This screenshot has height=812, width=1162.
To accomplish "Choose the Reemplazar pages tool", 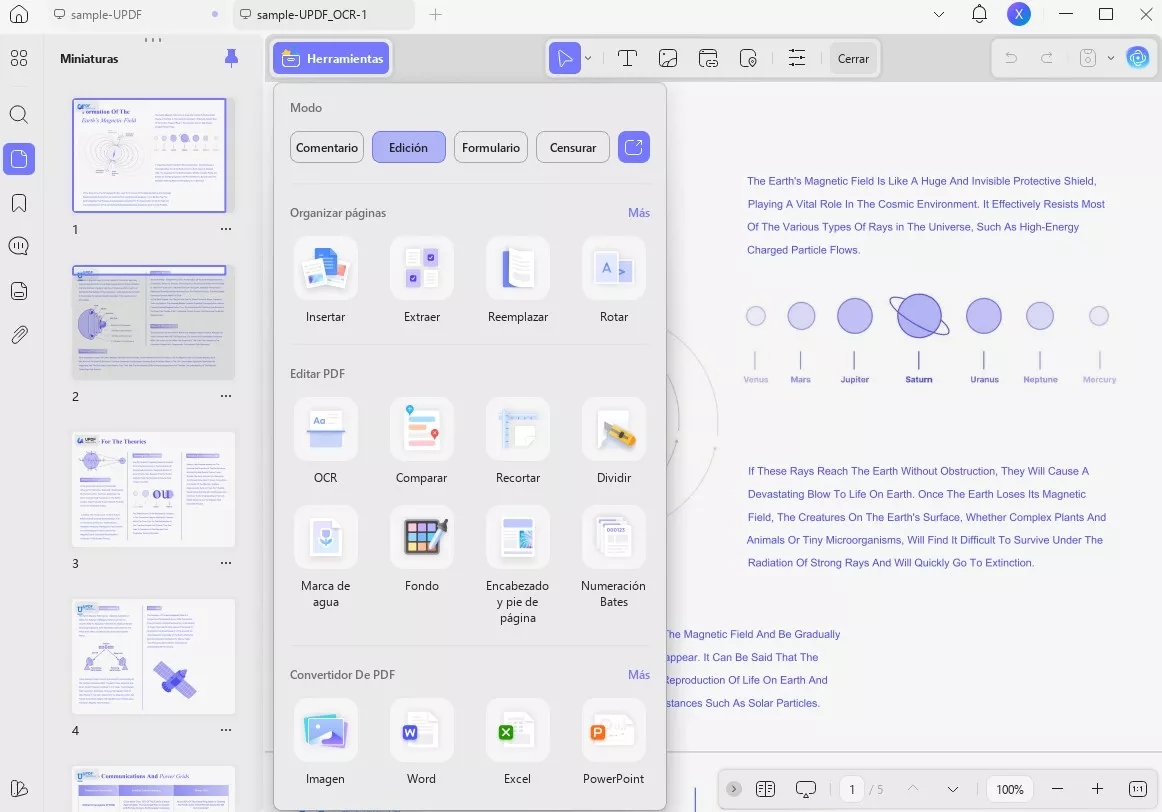I will pyautogui.click(x=517, y=268).
